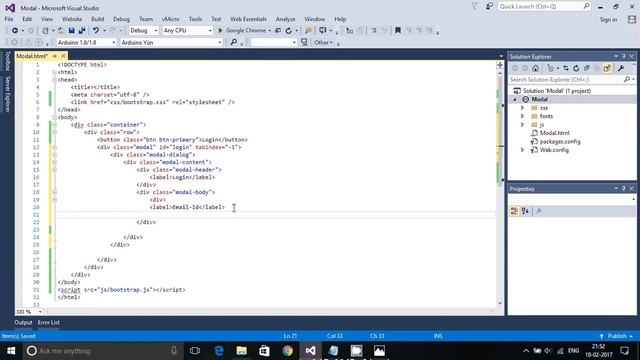Click the Visual Studio taskbar icon
The image size is (640, 360).
pos(310,351)
